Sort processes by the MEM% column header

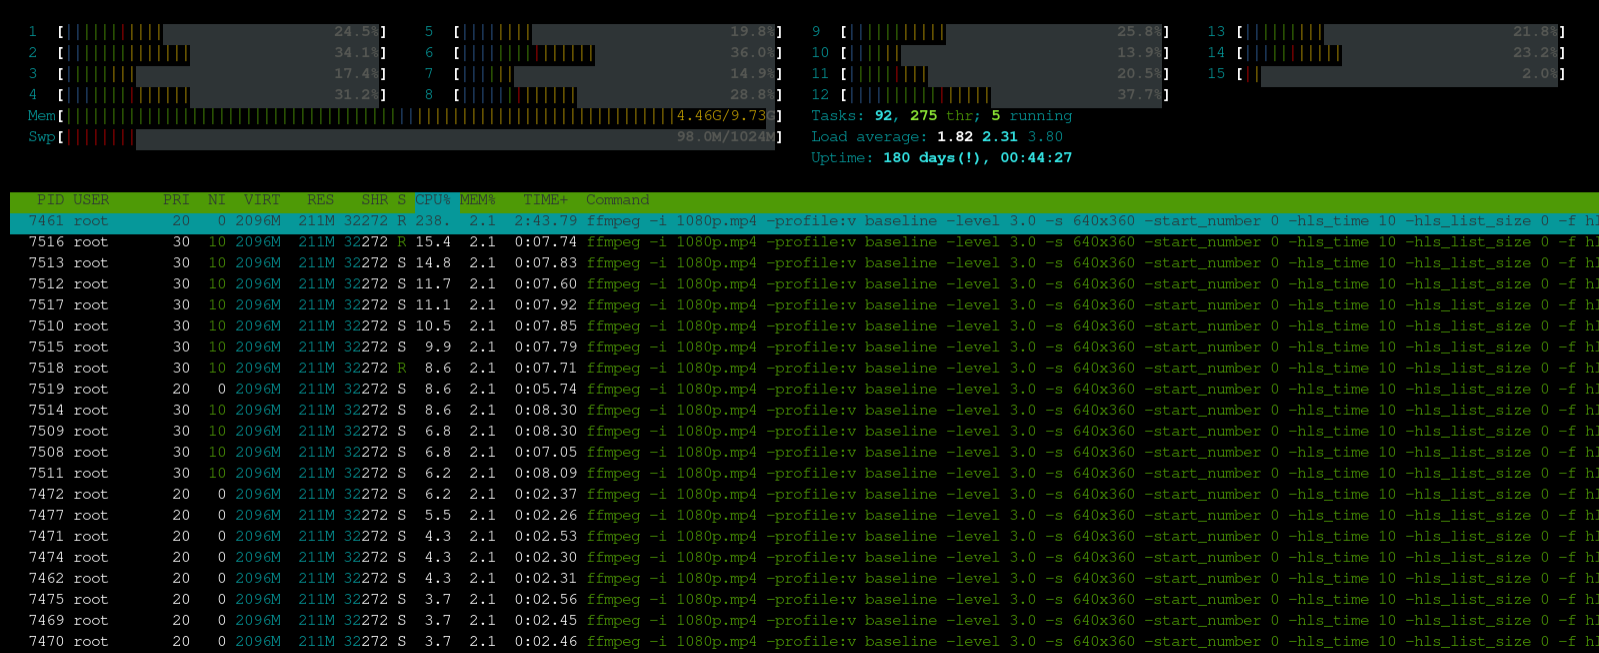point(477,200)
